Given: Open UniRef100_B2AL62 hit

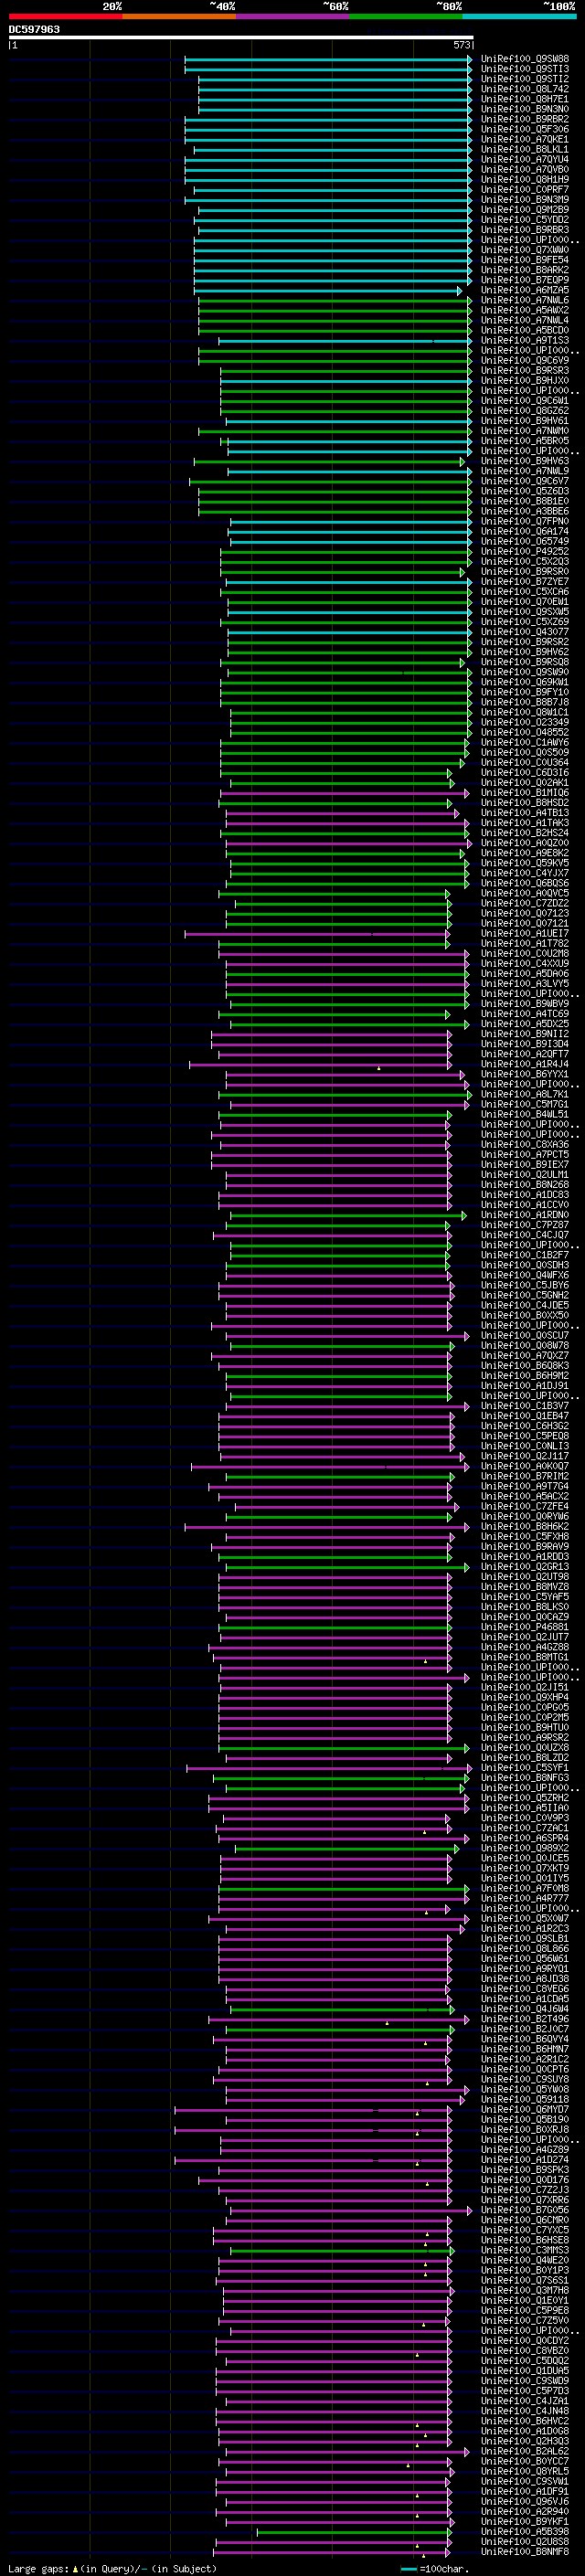Looking at the screenshot, I should [x=525, y=2451].
